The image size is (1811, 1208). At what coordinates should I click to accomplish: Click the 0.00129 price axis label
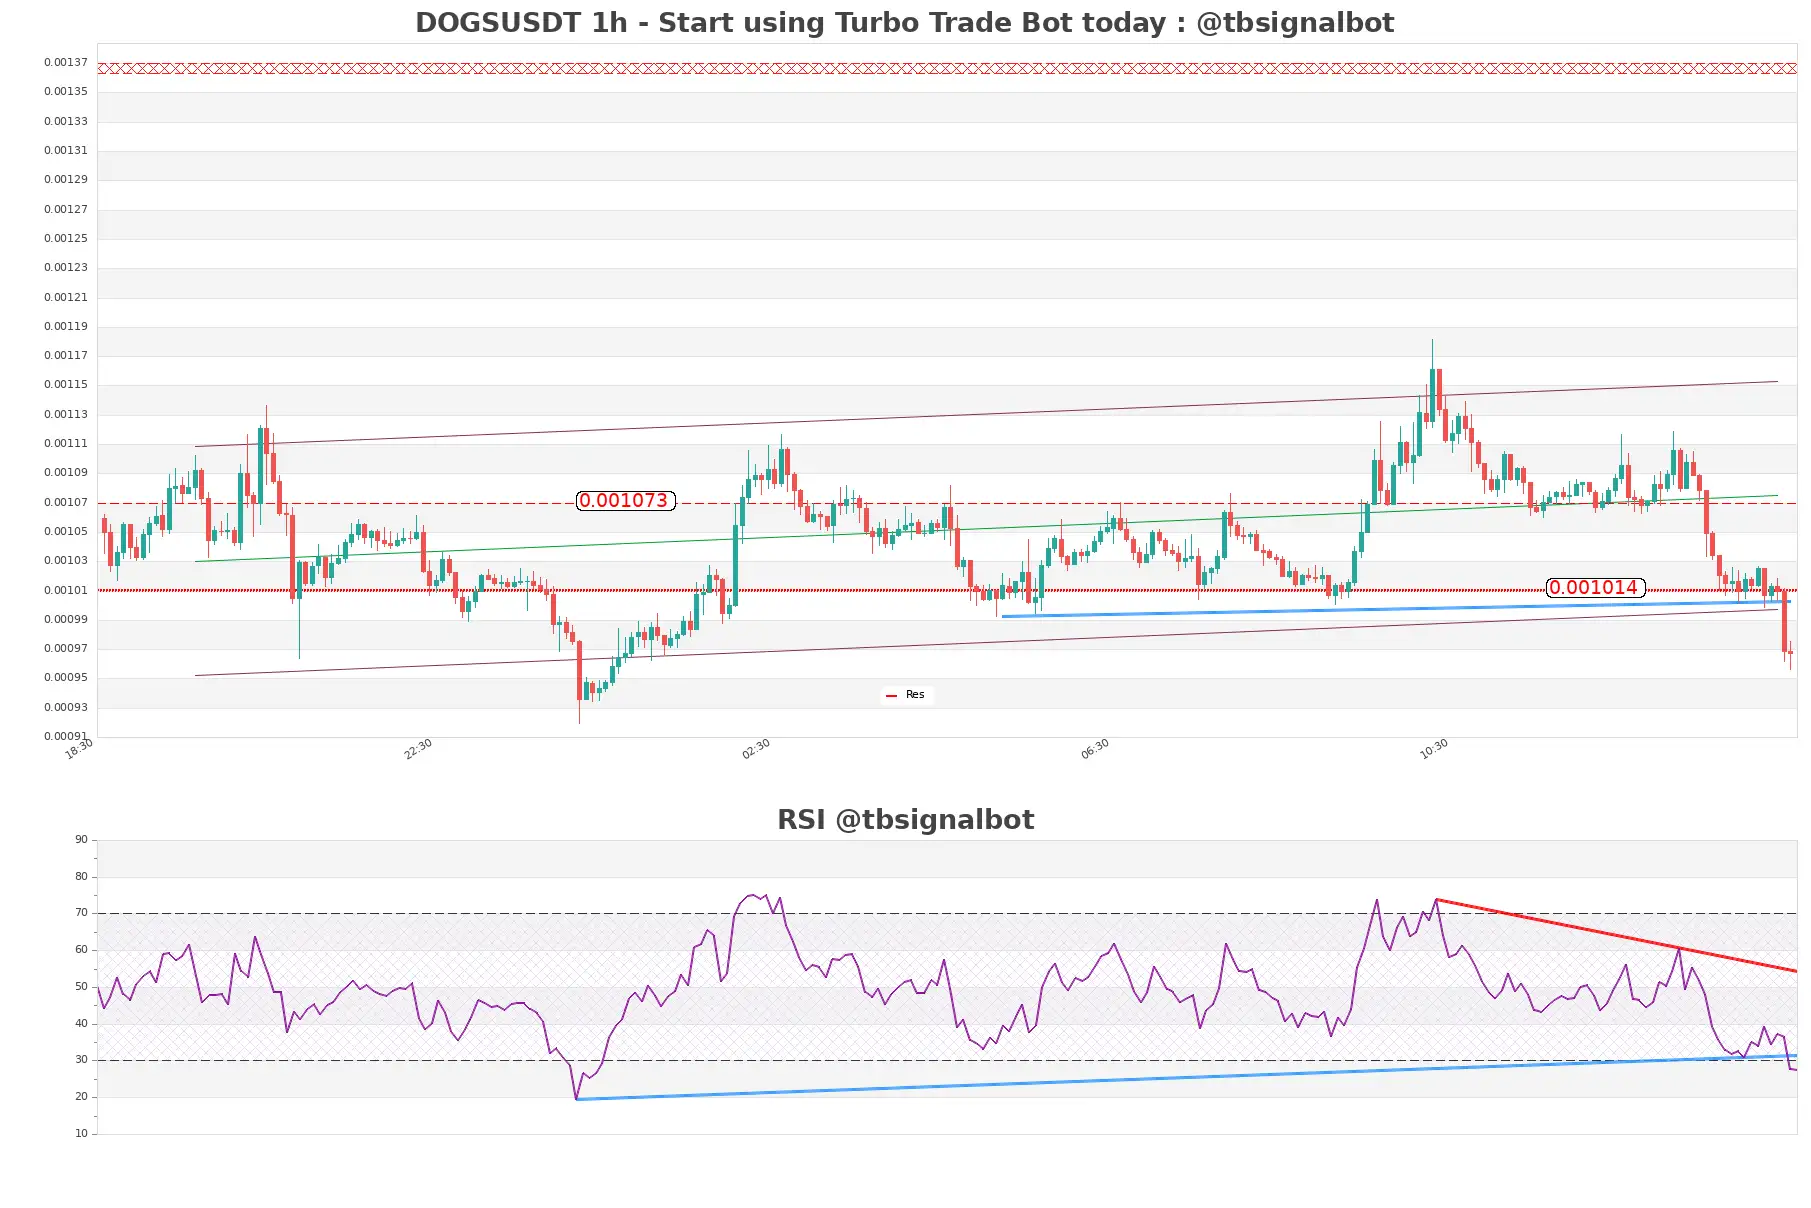(65, 179)
